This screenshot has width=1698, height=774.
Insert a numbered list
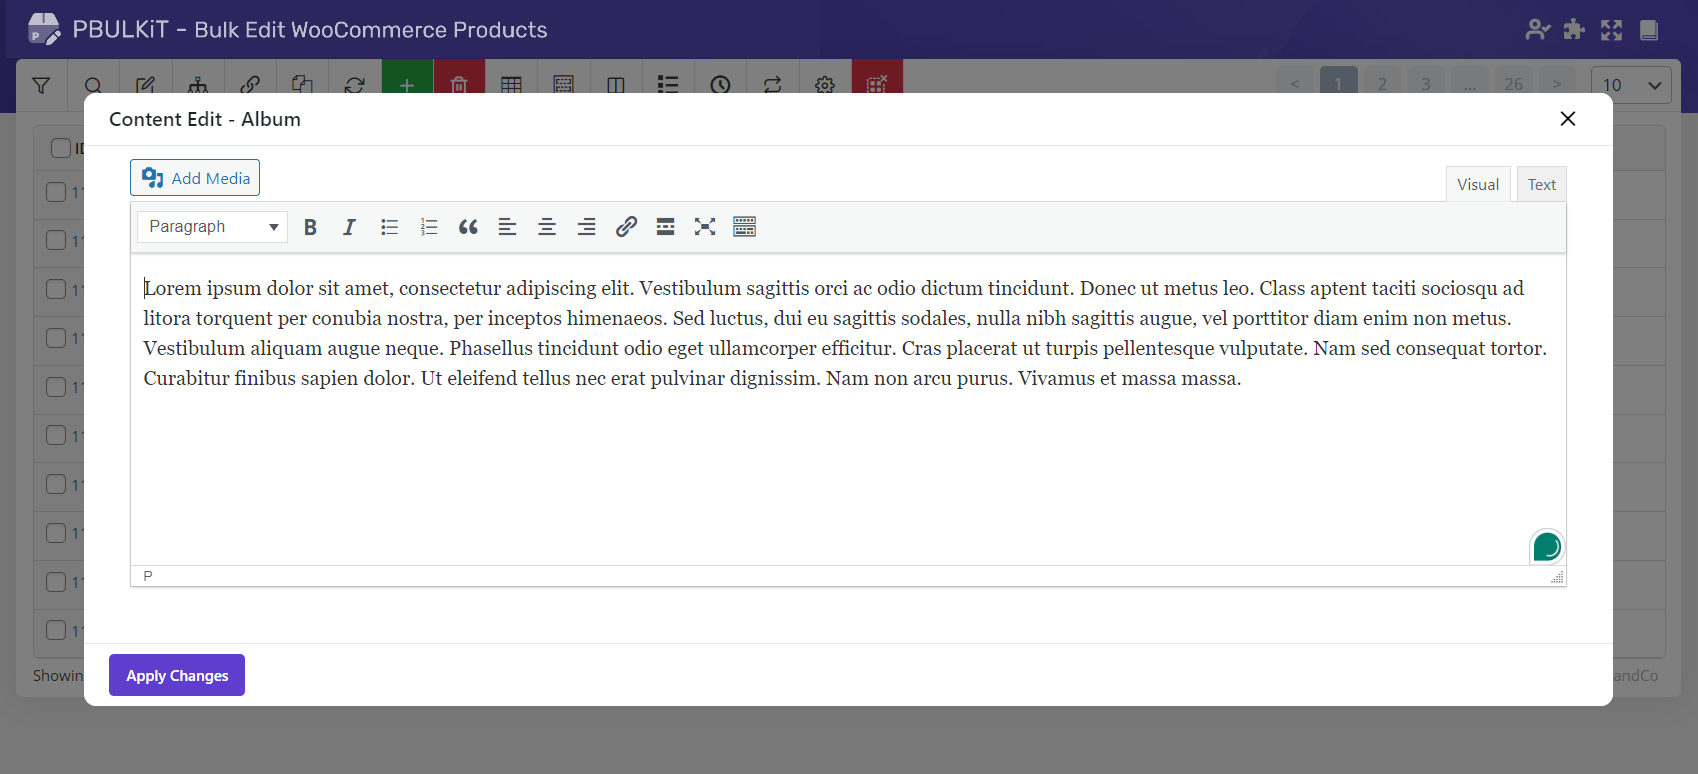click(429, 227)
